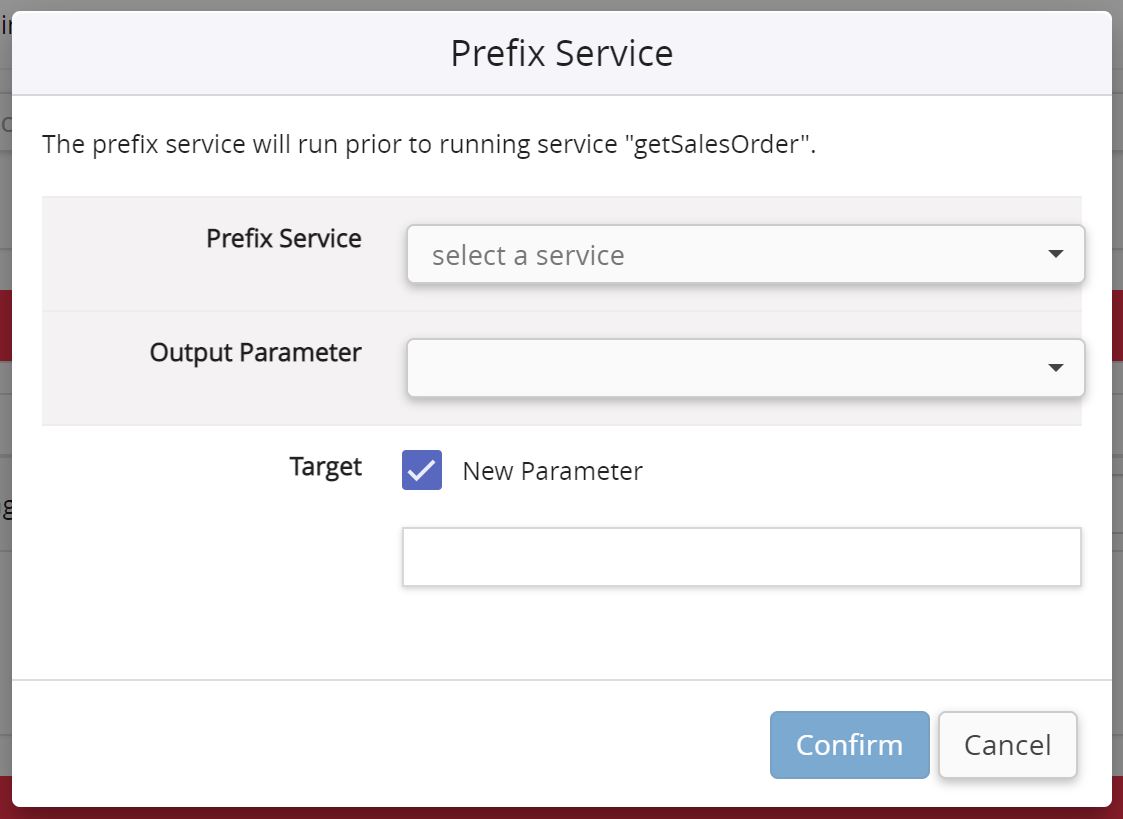Select the dialog title Prefix Service
1123x819 pixels.
point(562,53)
